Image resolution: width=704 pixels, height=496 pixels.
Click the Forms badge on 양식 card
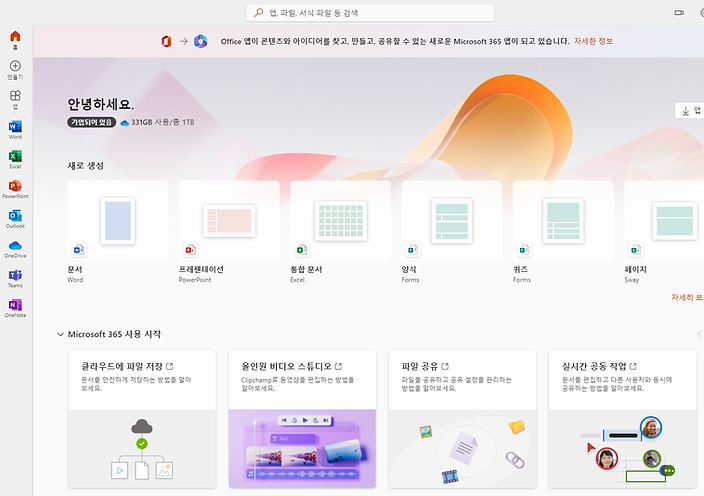point(413,250)
